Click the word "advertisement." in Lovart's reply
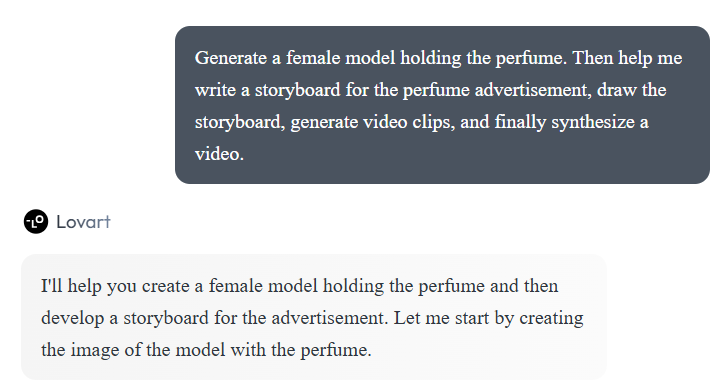The height and width of the screenshot is (386, 725). [x=330, y=319]
